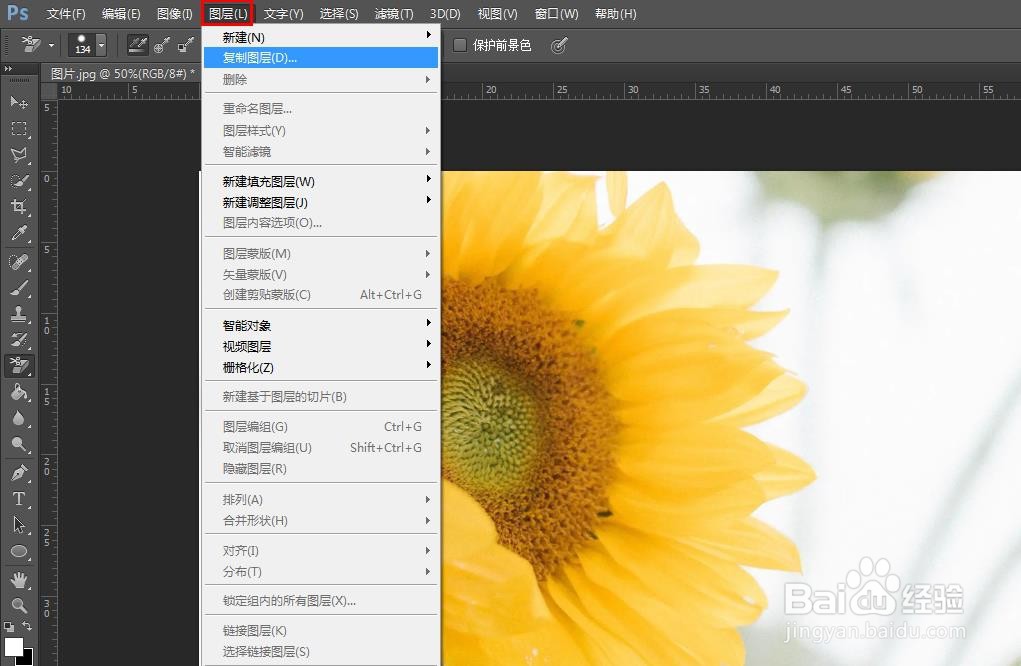Viewport: 1021px width, 666px height.
Task: Choose 视频图层 menu entry
Action: tap(321, 346)
